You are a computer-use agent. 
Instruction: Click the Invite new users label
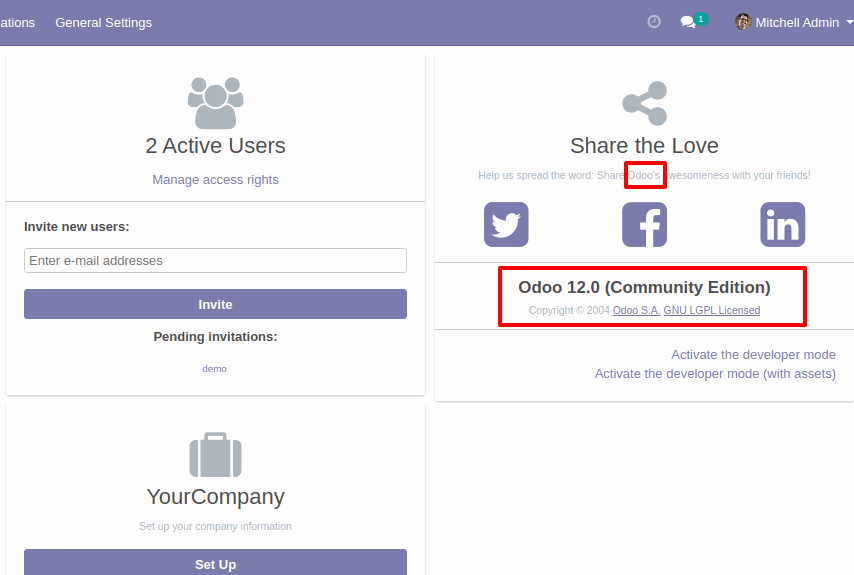(x=77, y=227)
